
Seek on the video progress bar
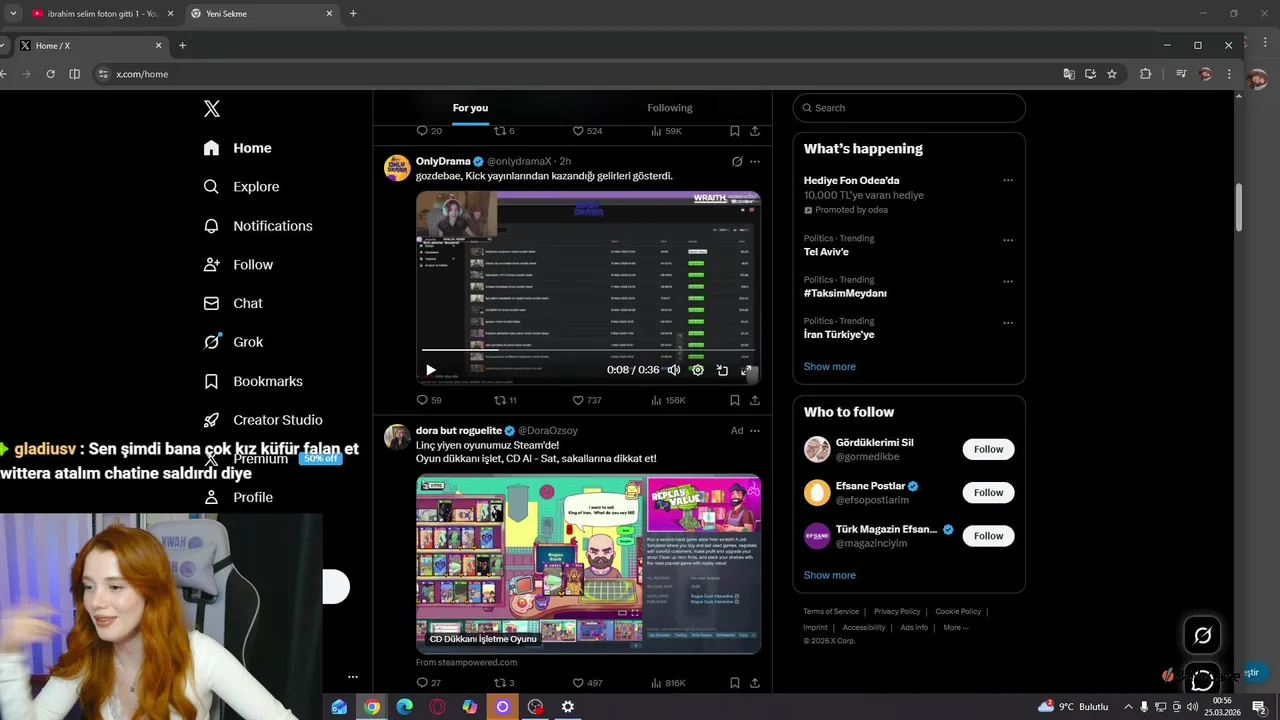588,350
